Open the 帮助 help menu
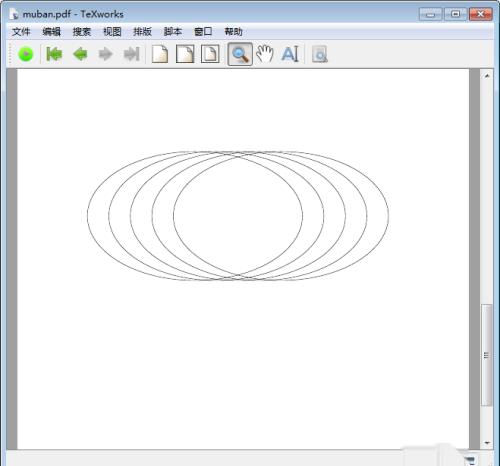Image resolution: width=500 pixels, height=466 pixels. click(x=233, y=32)
